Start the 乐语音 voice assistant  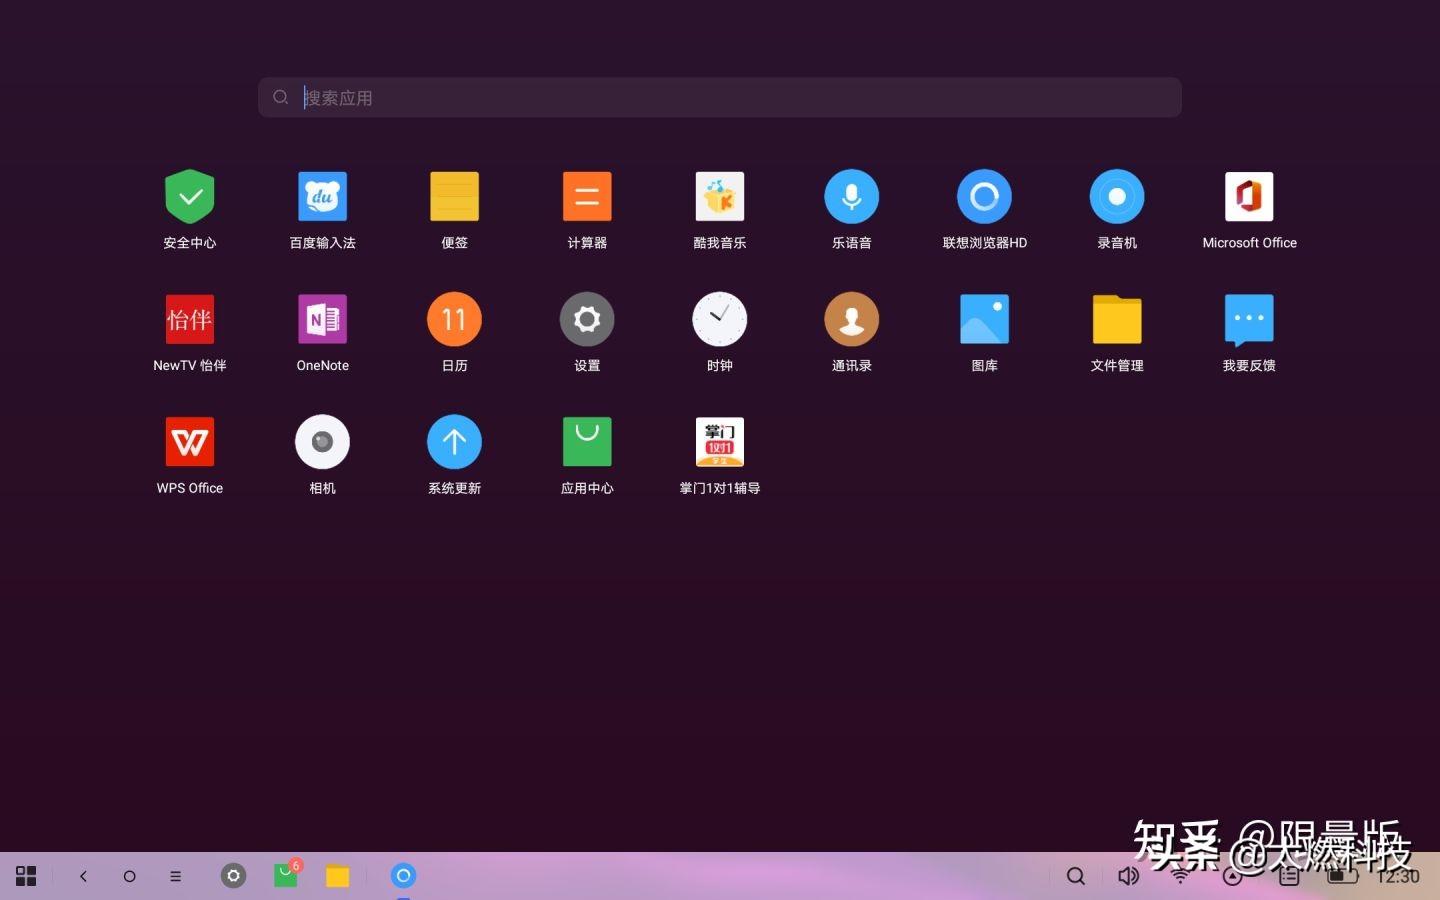click(852, 197)
